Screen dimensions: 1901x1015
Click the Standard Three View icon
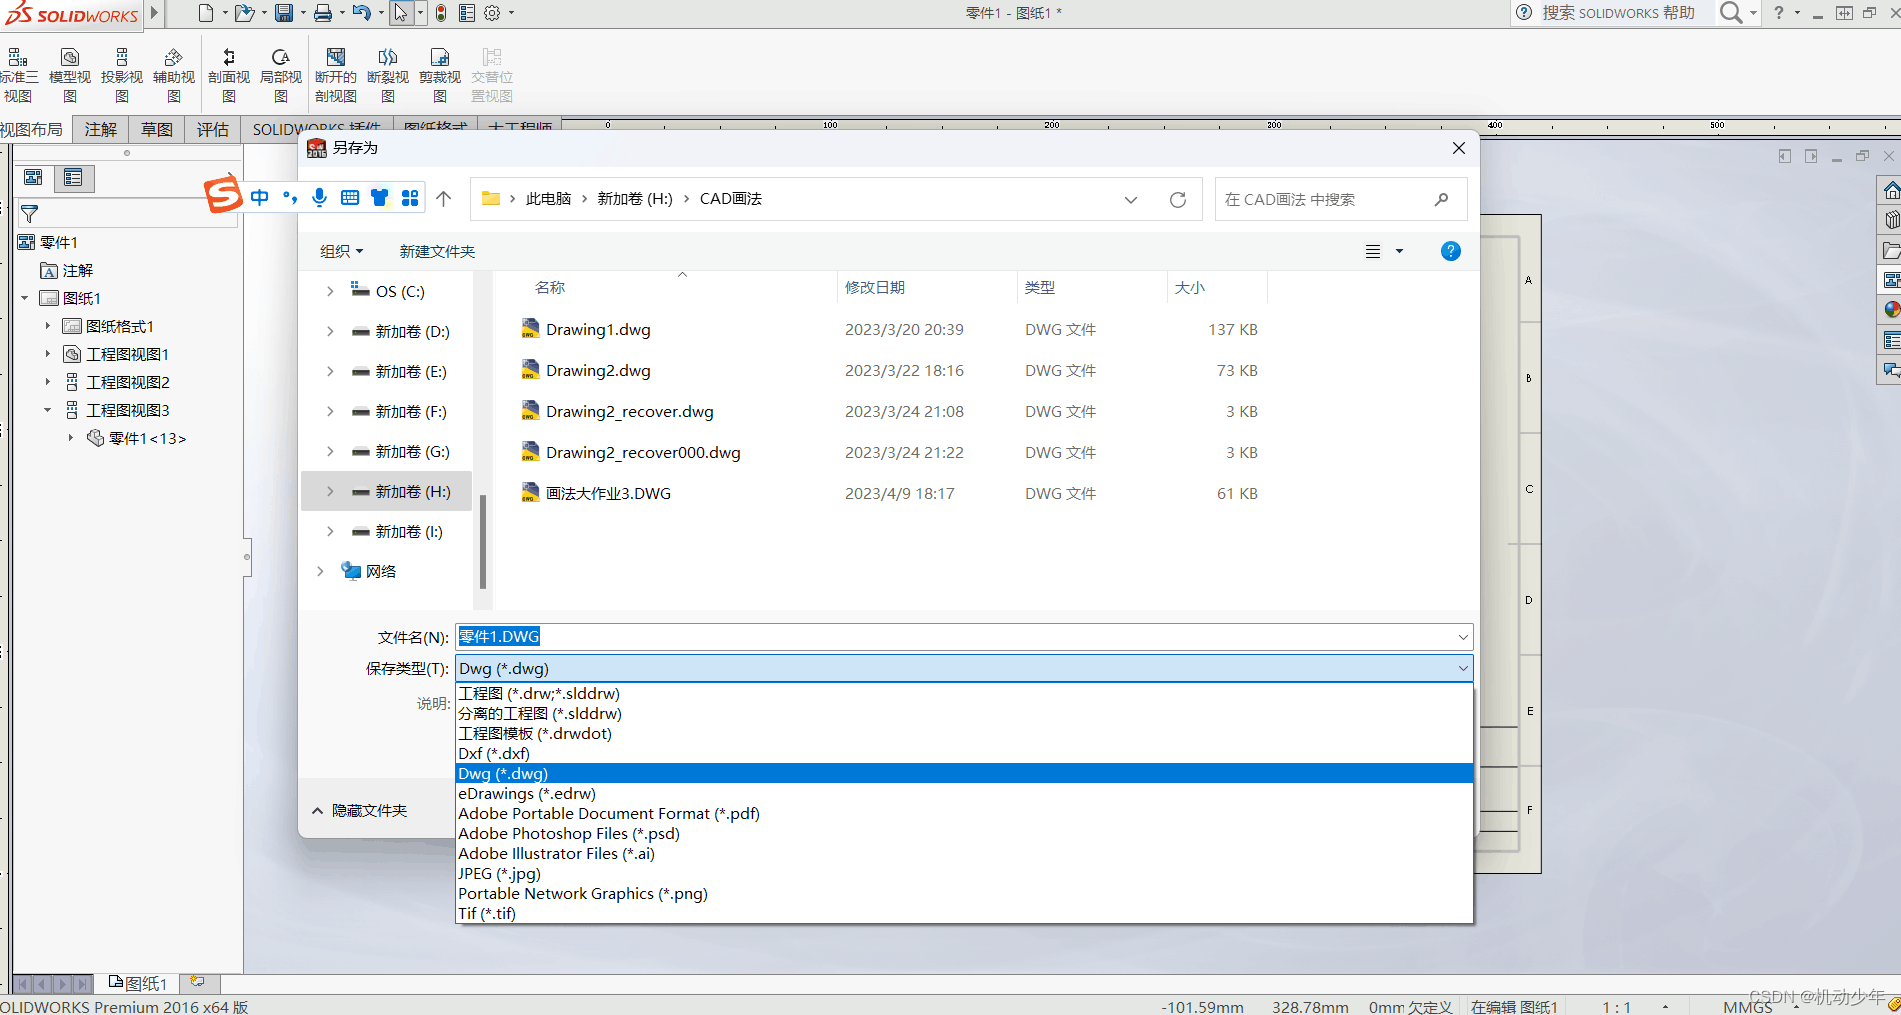18,75
